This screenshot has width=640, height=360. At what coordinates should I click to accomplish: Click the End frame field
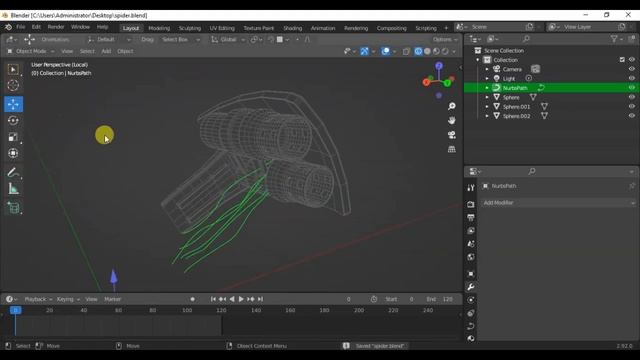click(x=440, y=299)
